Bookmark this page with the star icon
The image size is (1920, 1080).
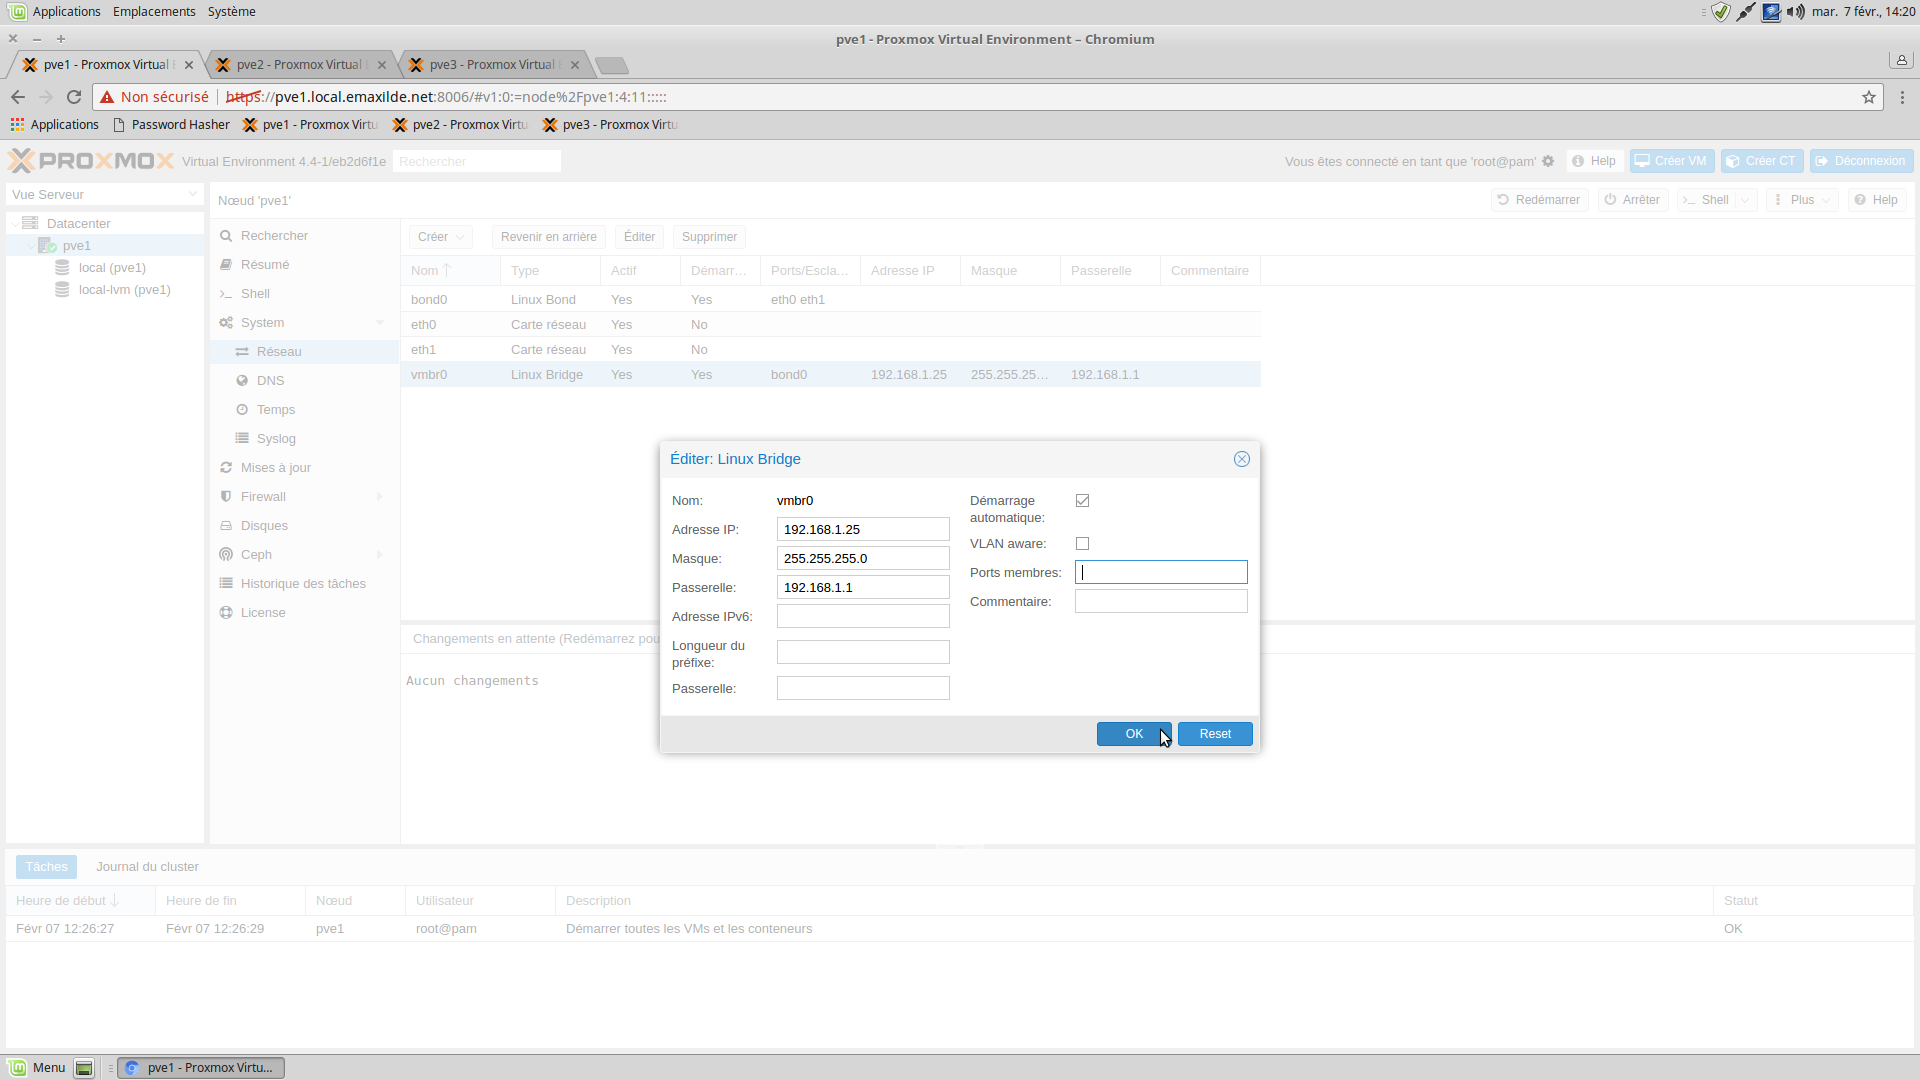(1868, 97)
